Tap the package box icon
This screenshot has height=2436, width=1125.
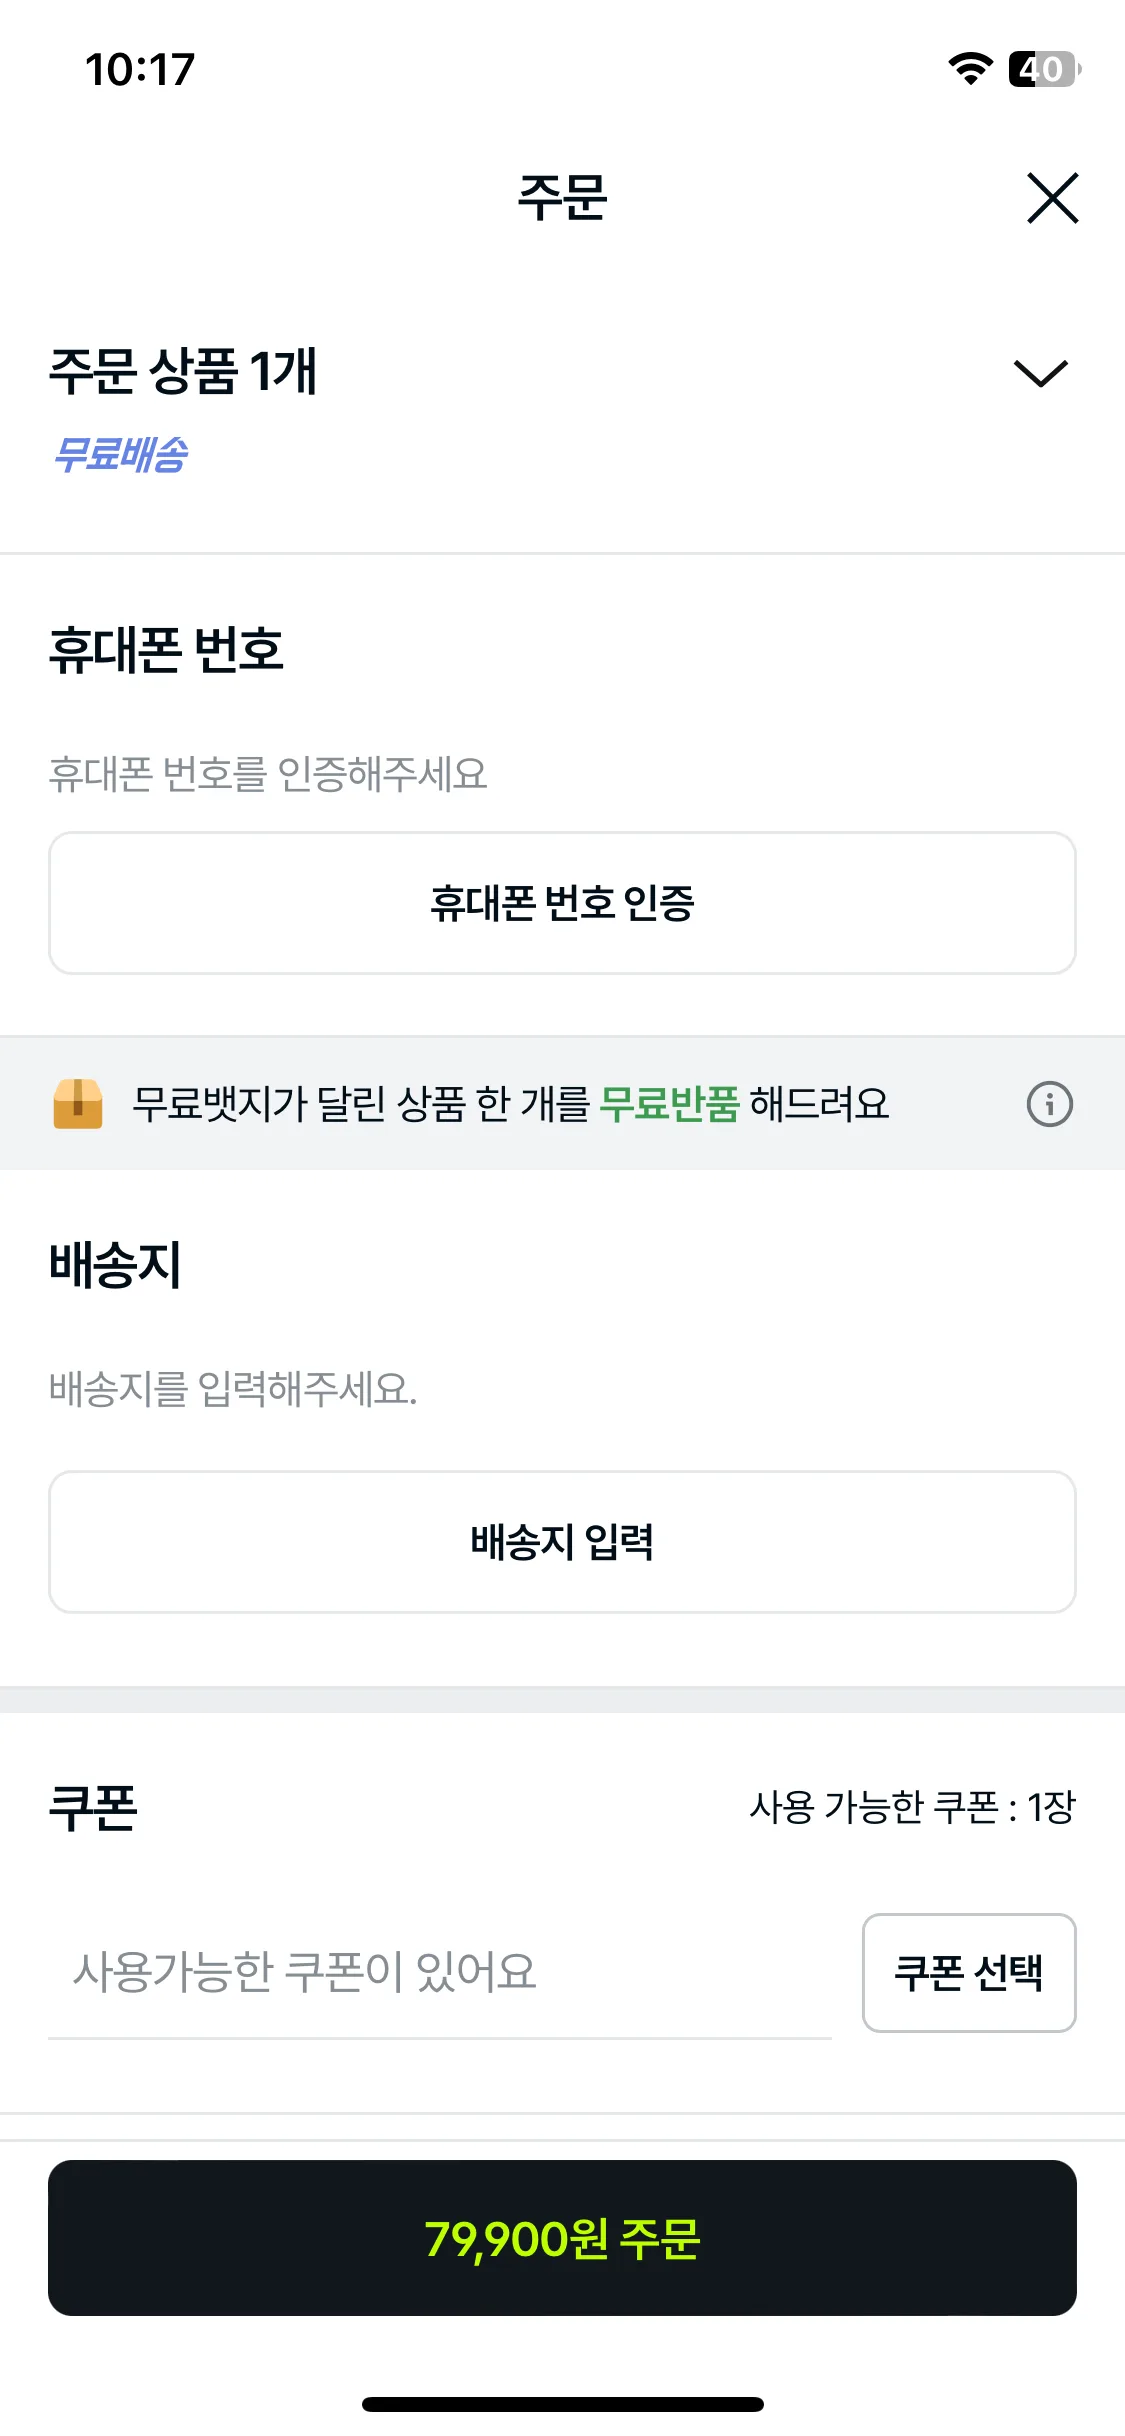pyautogui.click(x=78, y=1104)
